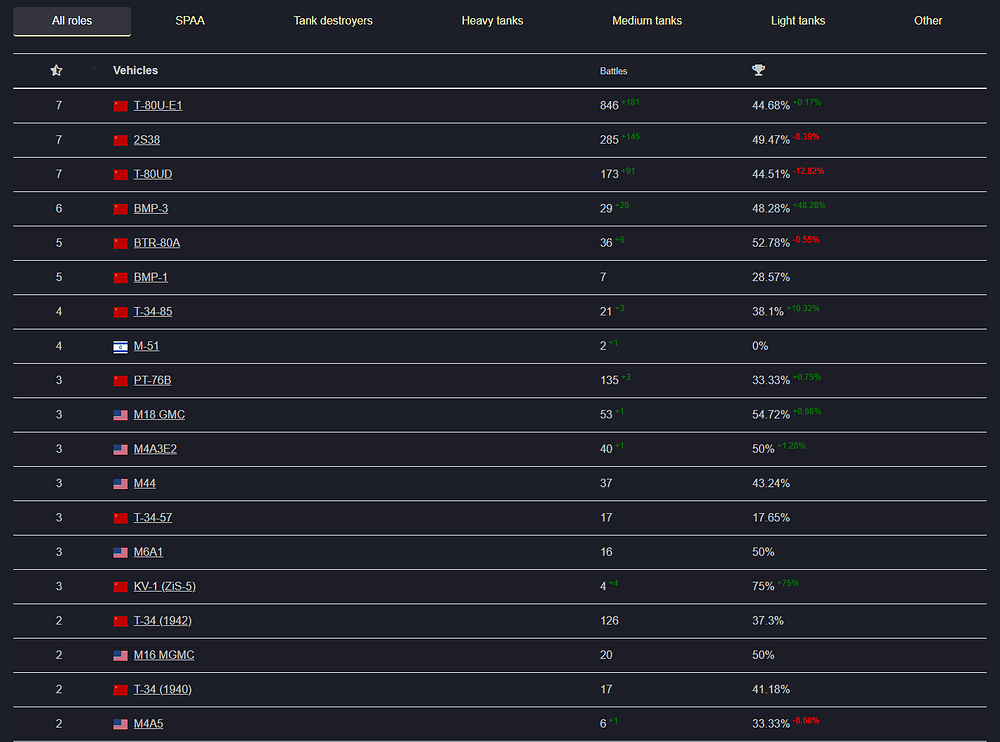Open the Tank destroyers tab
Viewport: 1000px width, 742px height.
pos(333,21)
